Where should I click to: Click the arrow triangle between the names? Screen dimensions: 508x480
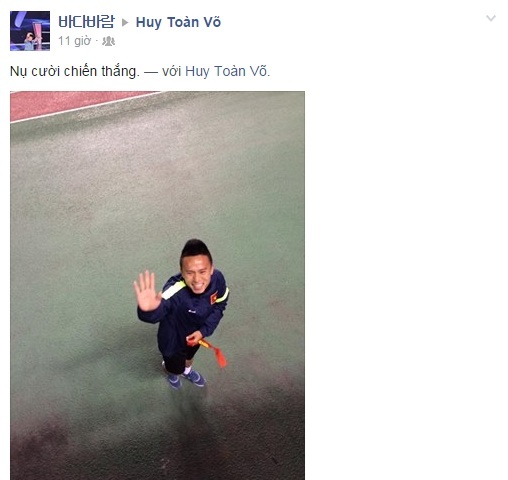pos(125,22)
